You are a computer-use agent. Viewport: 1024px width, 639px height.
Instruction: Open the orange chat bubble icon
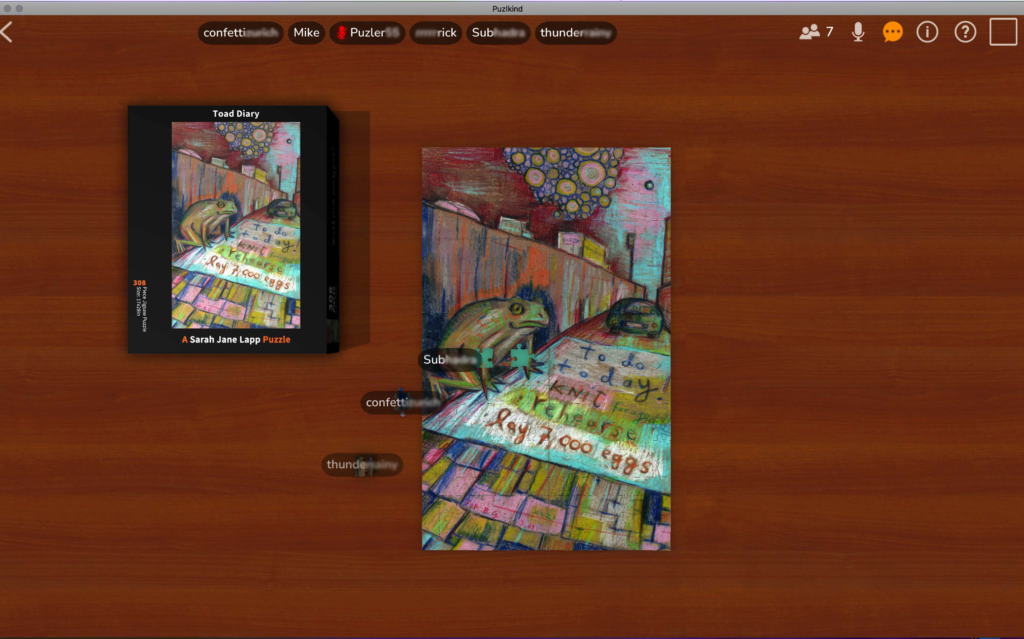(892, 32)
